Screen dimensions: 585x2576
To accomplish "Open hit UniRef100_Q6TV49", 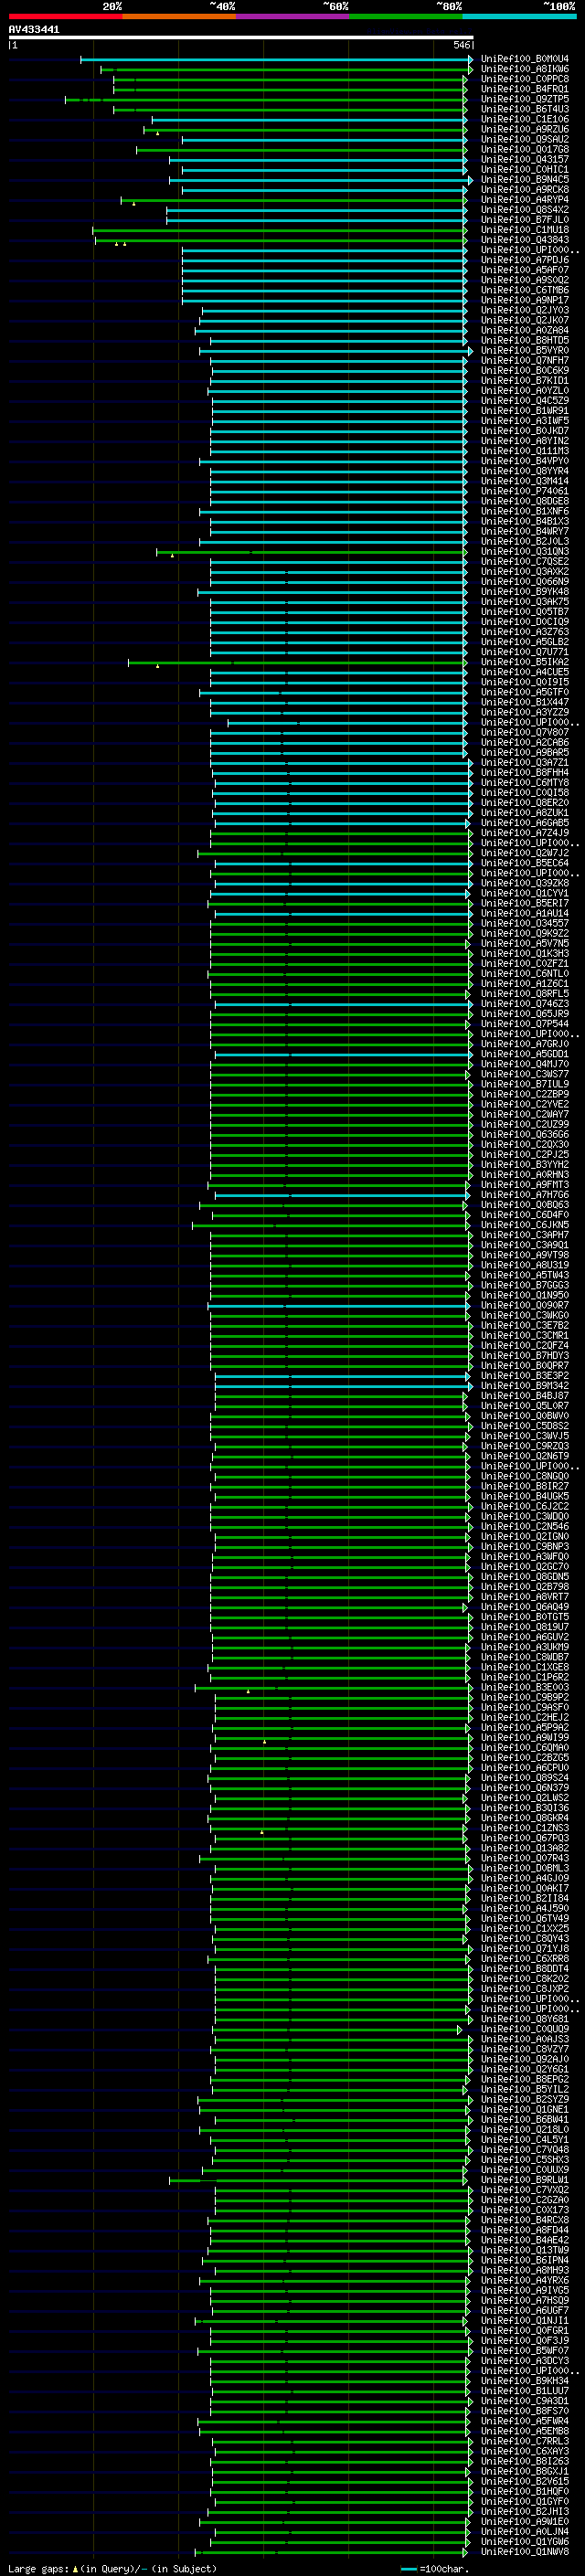I will (x=525, y=1918).
